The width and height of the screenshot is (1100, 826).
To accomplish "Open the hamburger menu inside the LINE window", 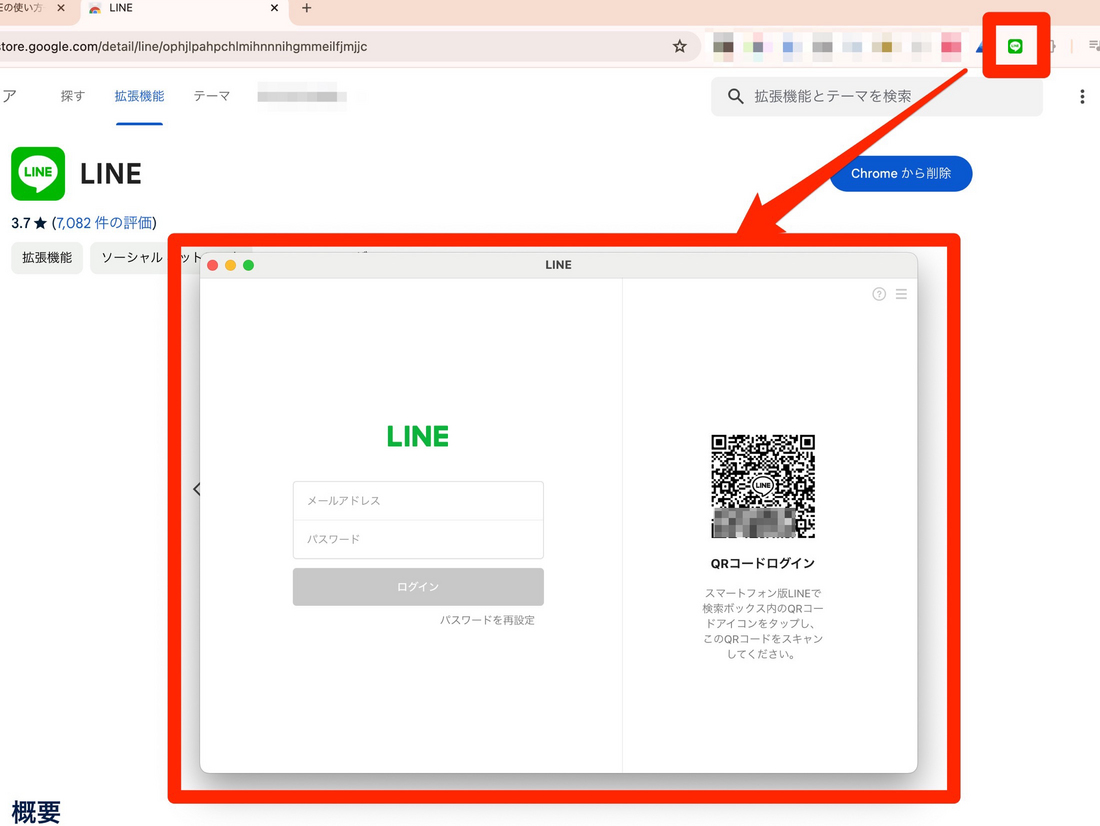I will pos(901,294).
